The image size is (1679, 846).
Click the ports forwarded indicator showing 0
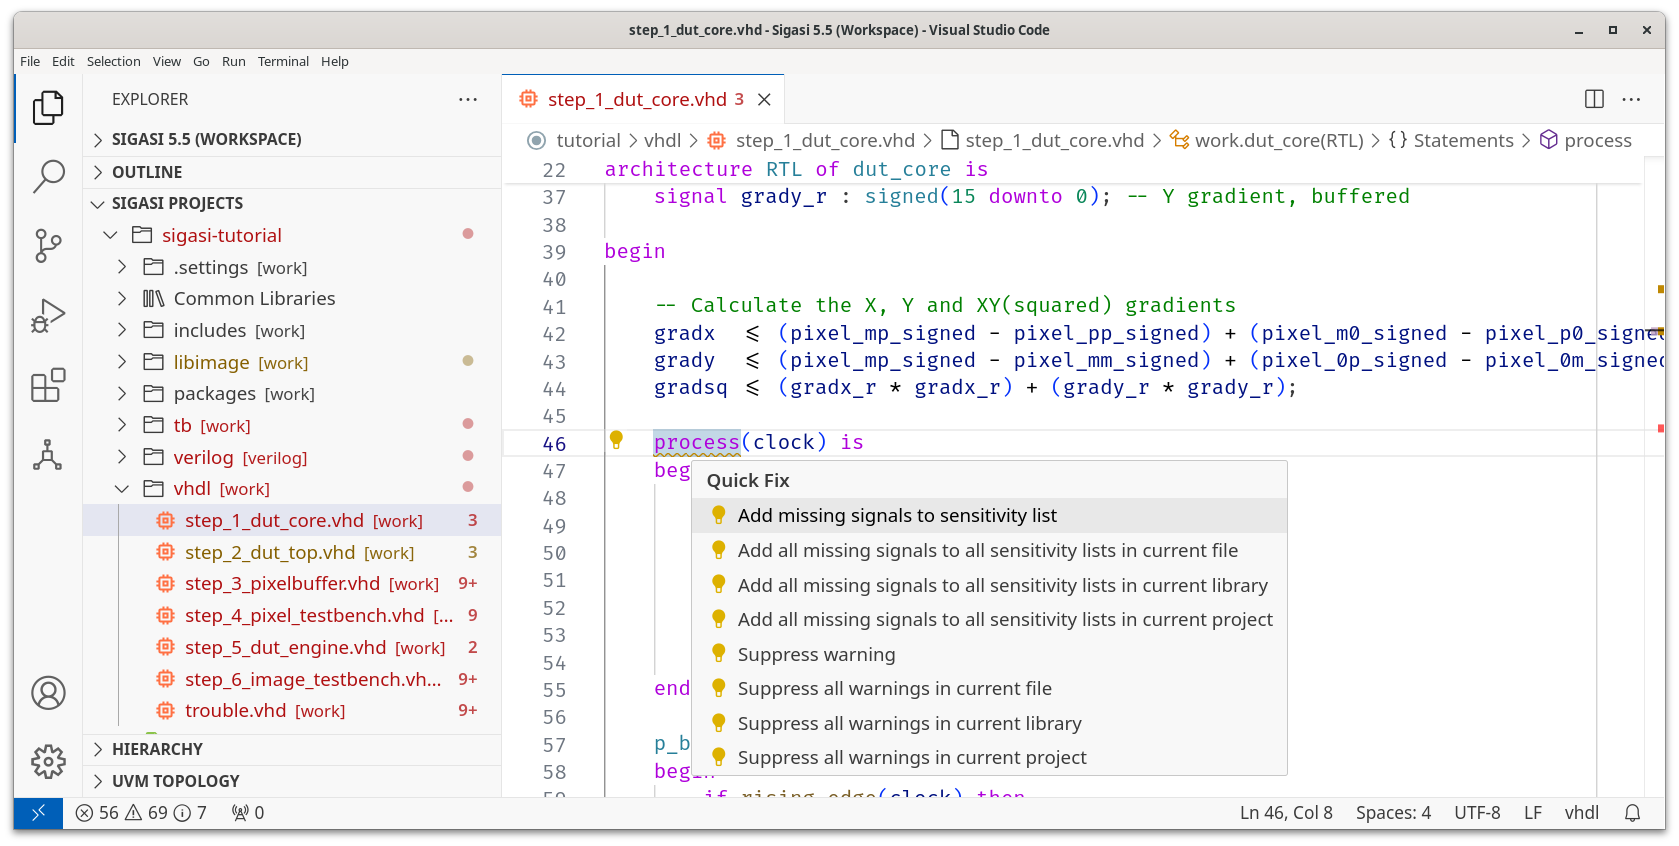click(x=248, y=813)
